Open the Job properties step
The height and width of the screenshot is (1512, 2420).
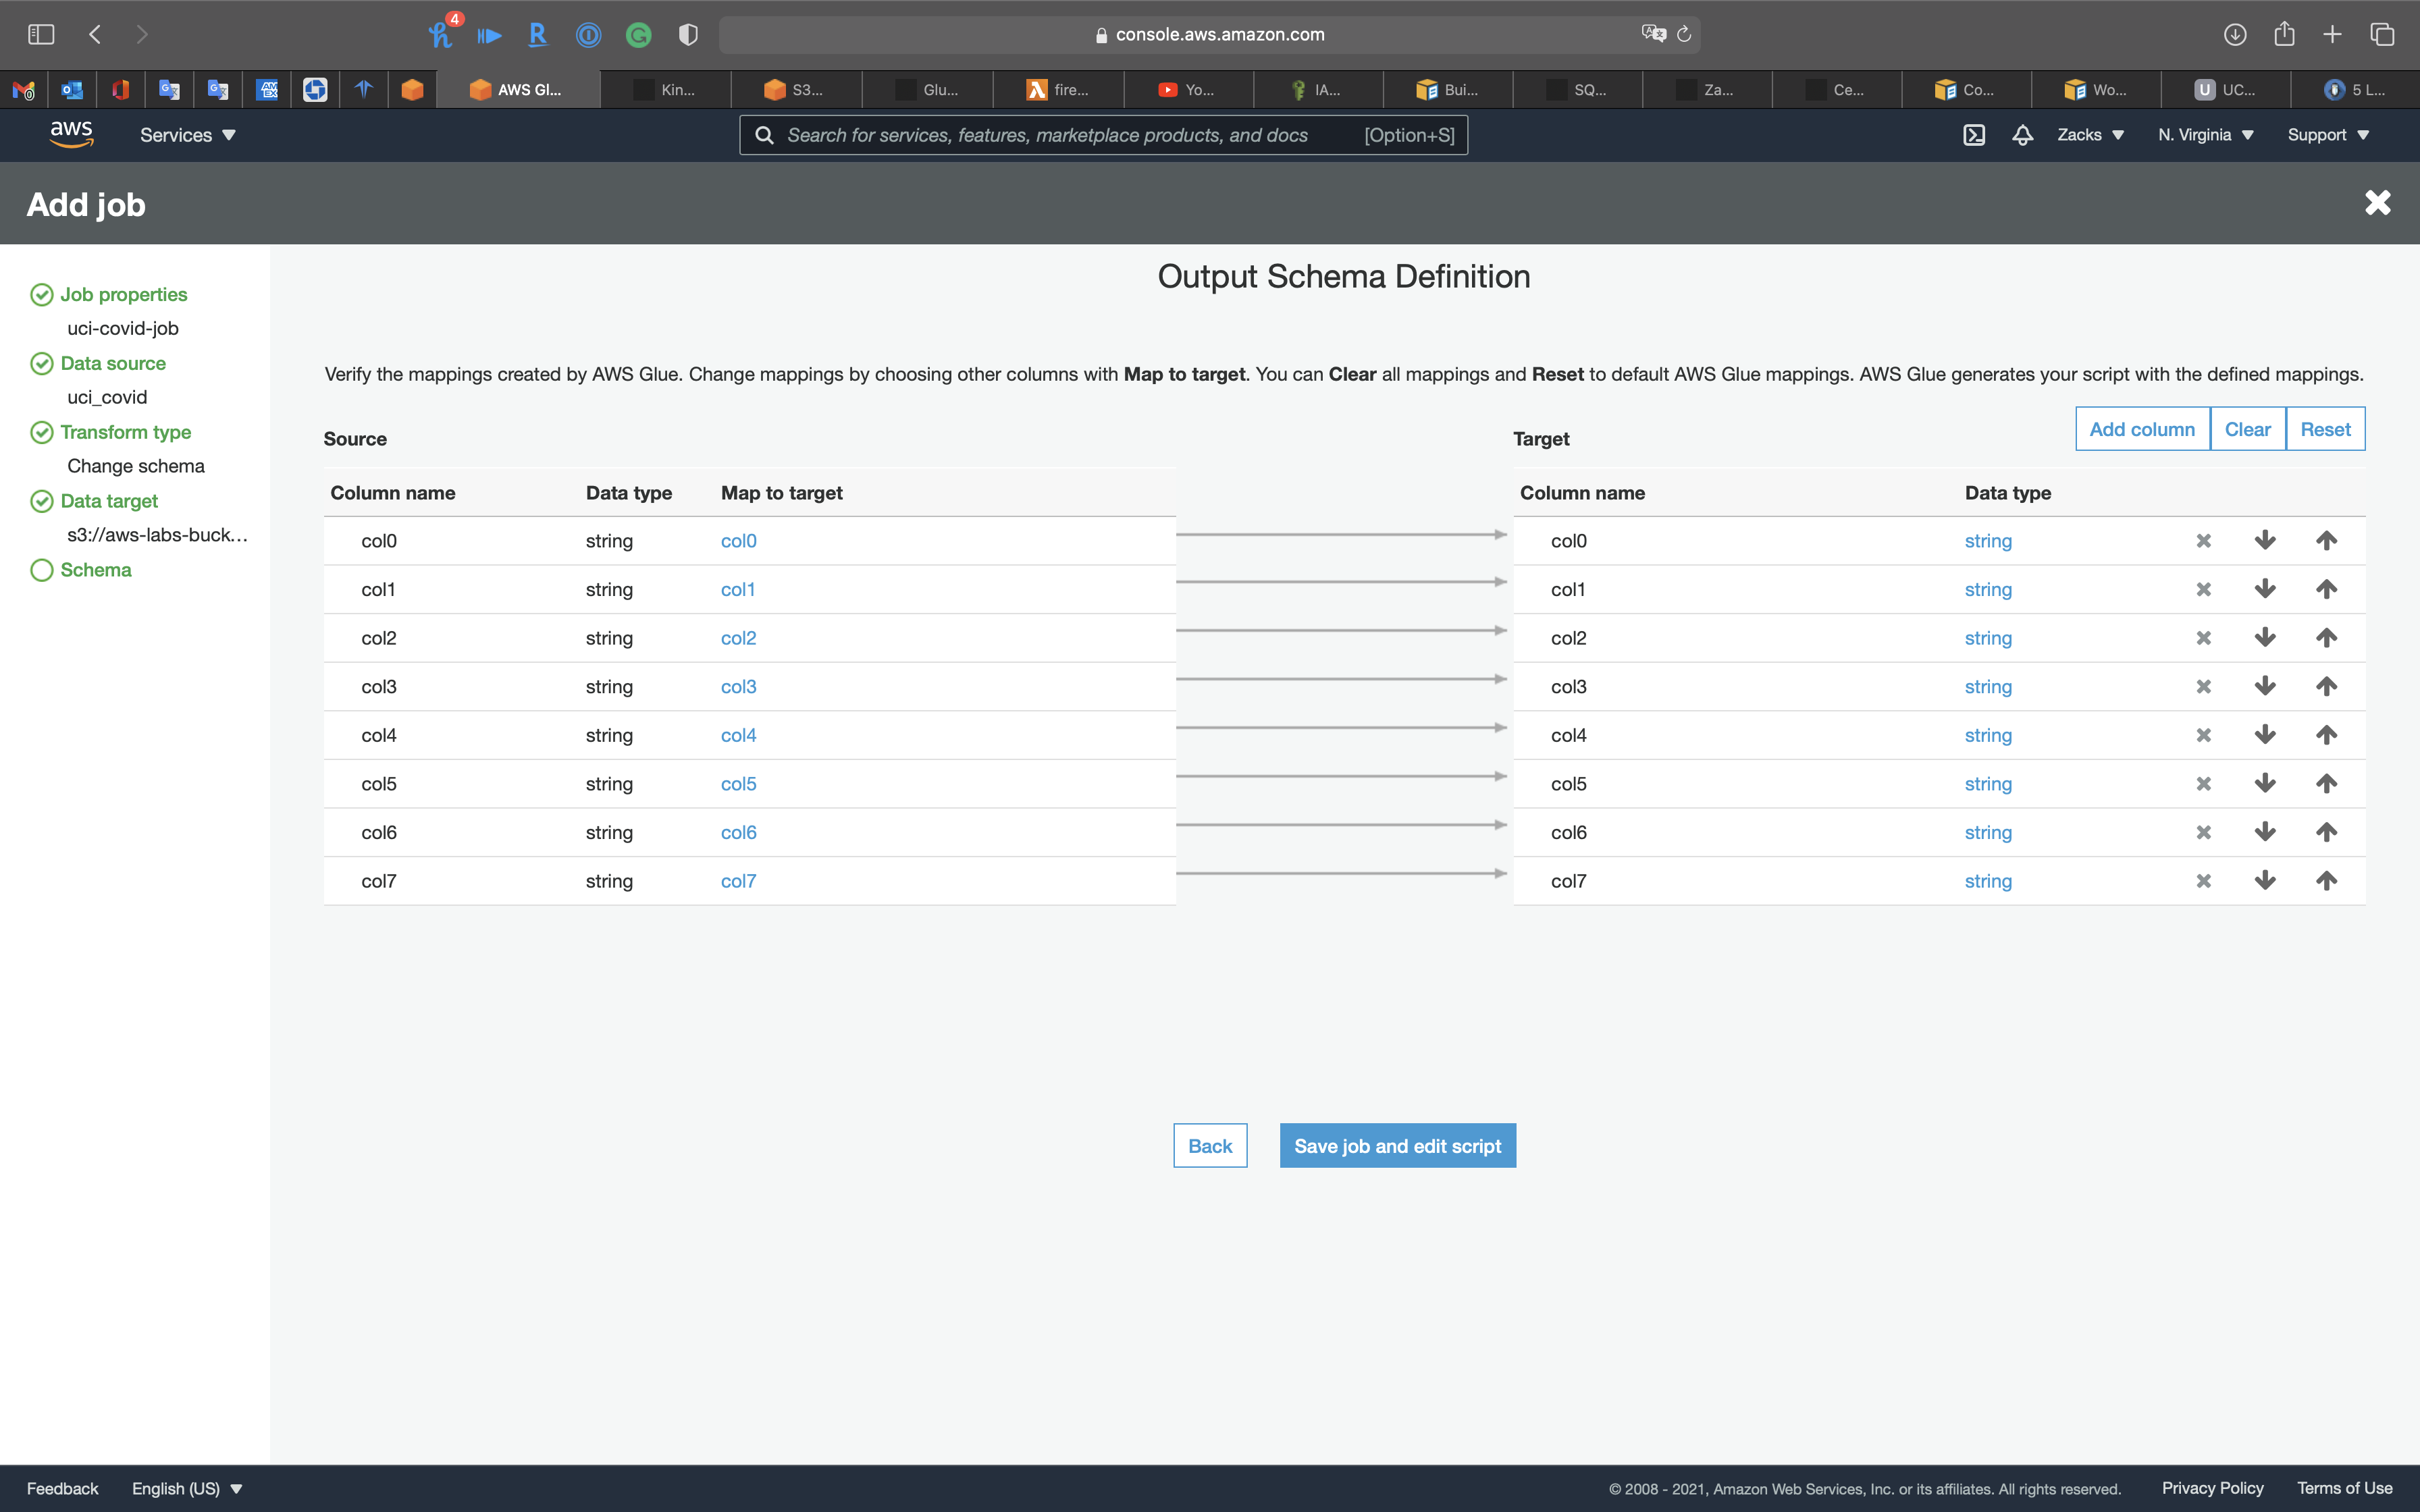coord(123,295)
